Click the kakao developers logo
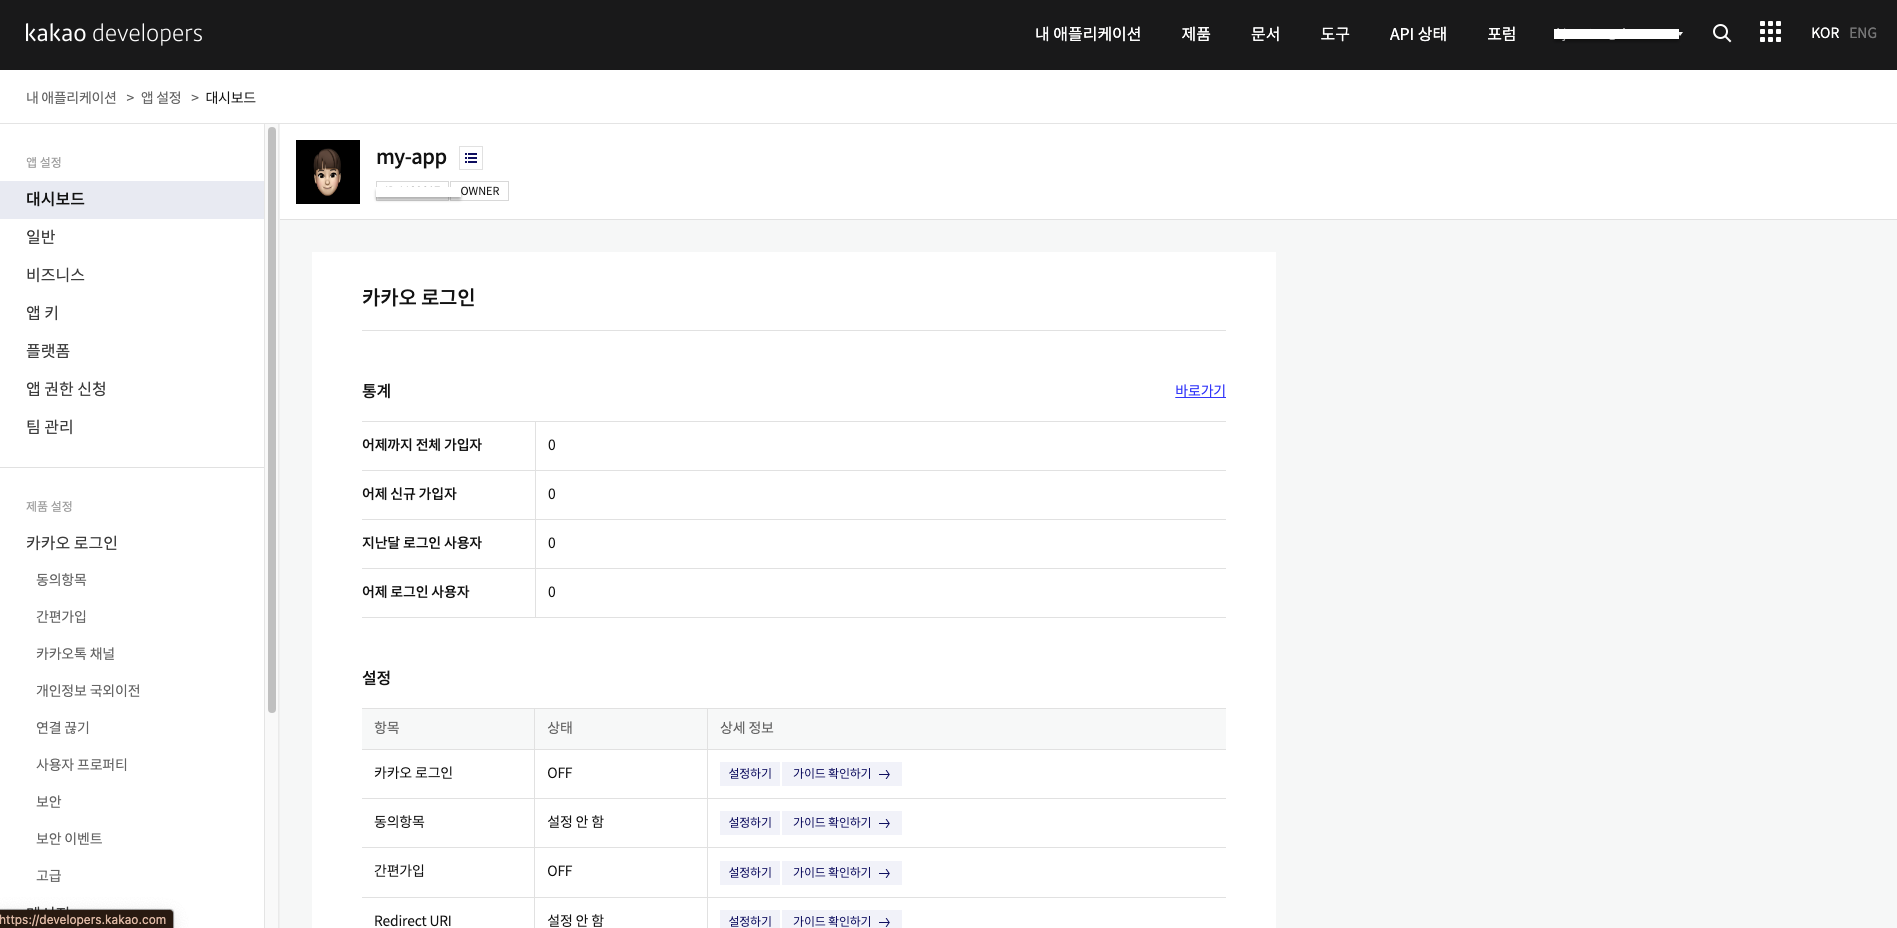Screen dimensions: 1897x928 click(114, 33)
